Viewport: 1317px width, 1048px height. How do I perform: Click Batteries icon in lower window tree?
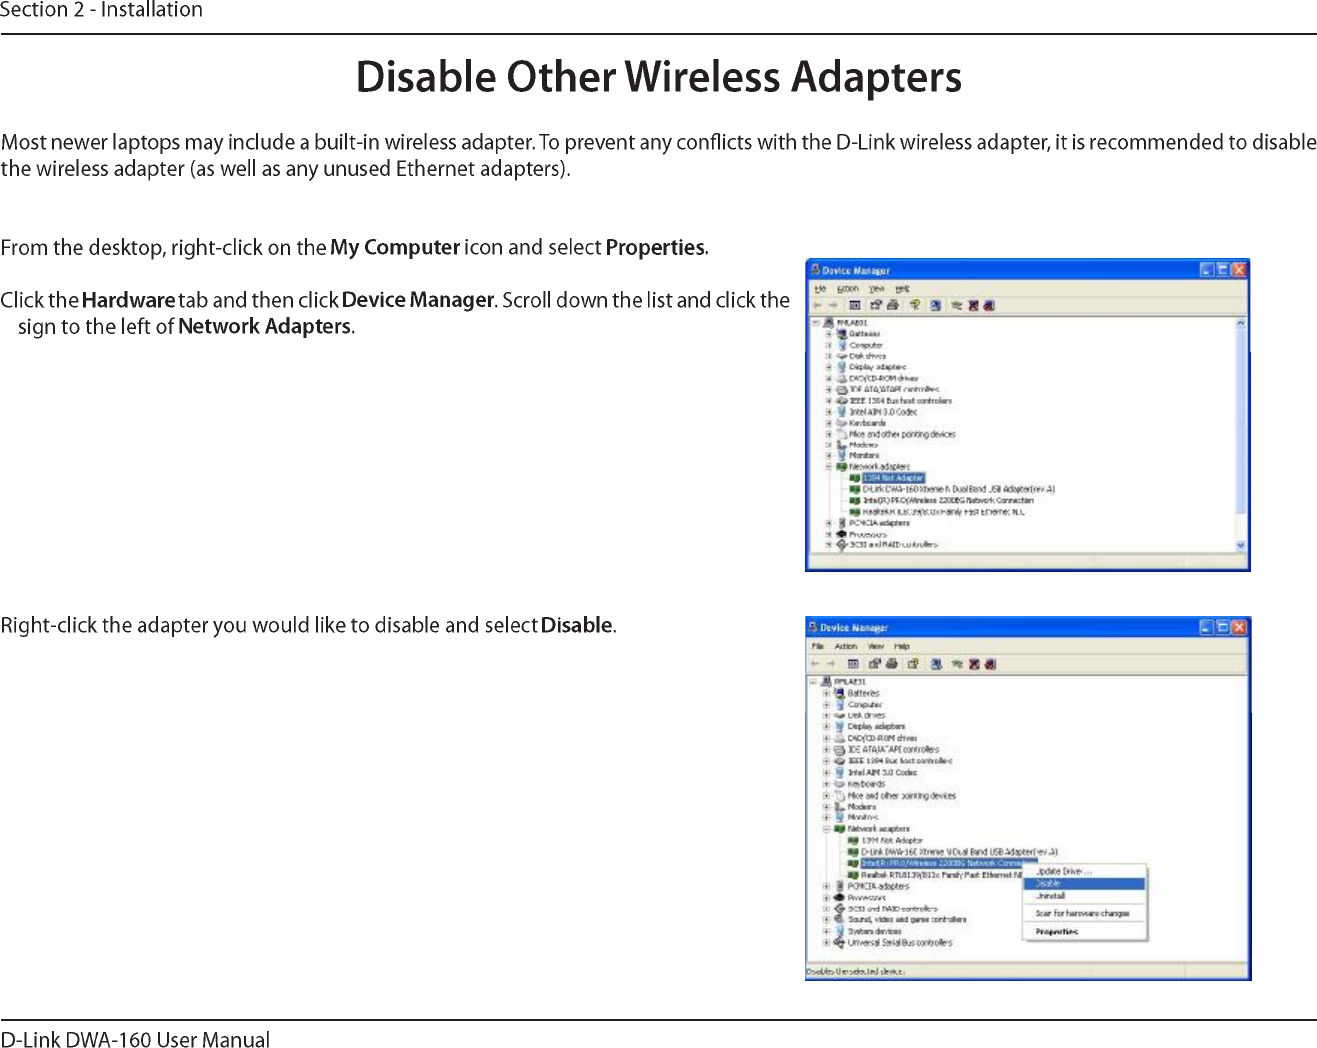click(x=840, y=693)
